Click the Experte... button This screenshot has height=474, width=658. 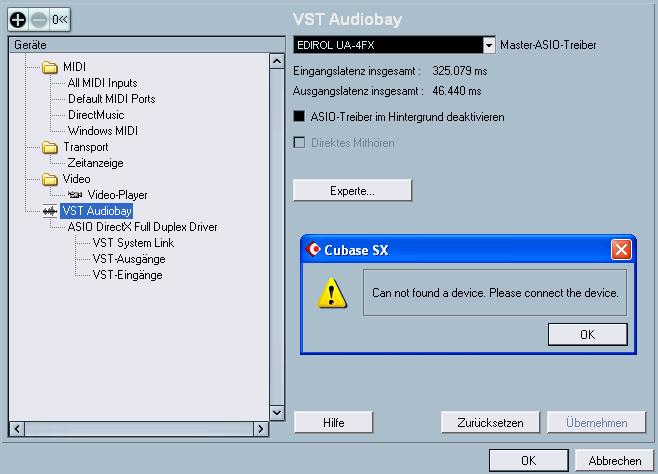click(x=352, y=191)
